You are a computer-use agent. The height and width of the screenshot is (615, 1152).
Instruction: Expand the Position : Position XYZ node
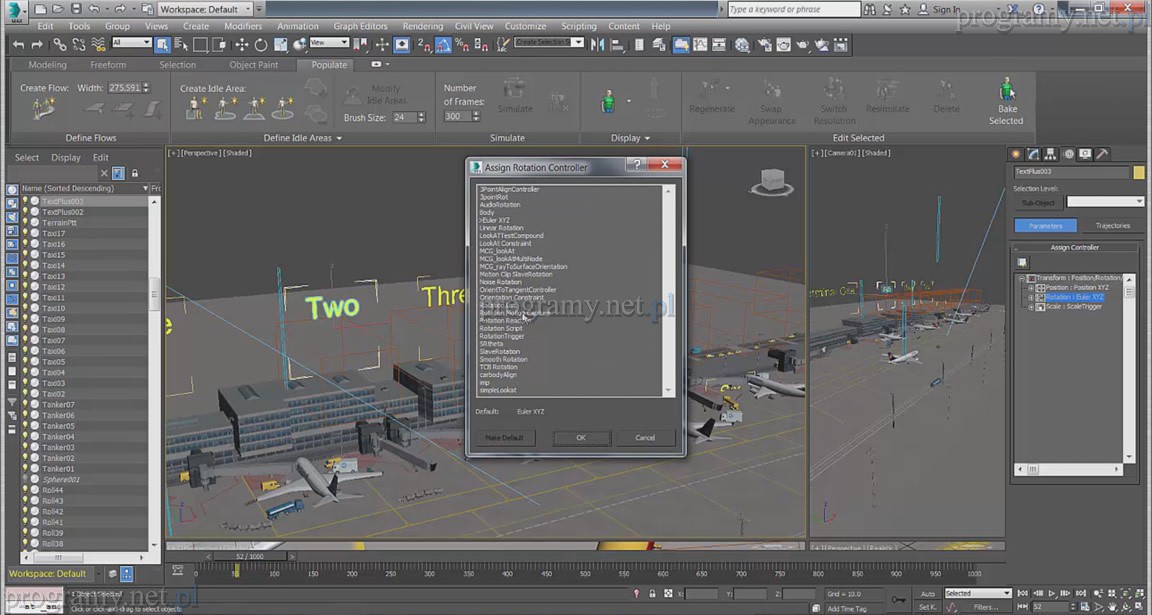tap(1030, 288)
